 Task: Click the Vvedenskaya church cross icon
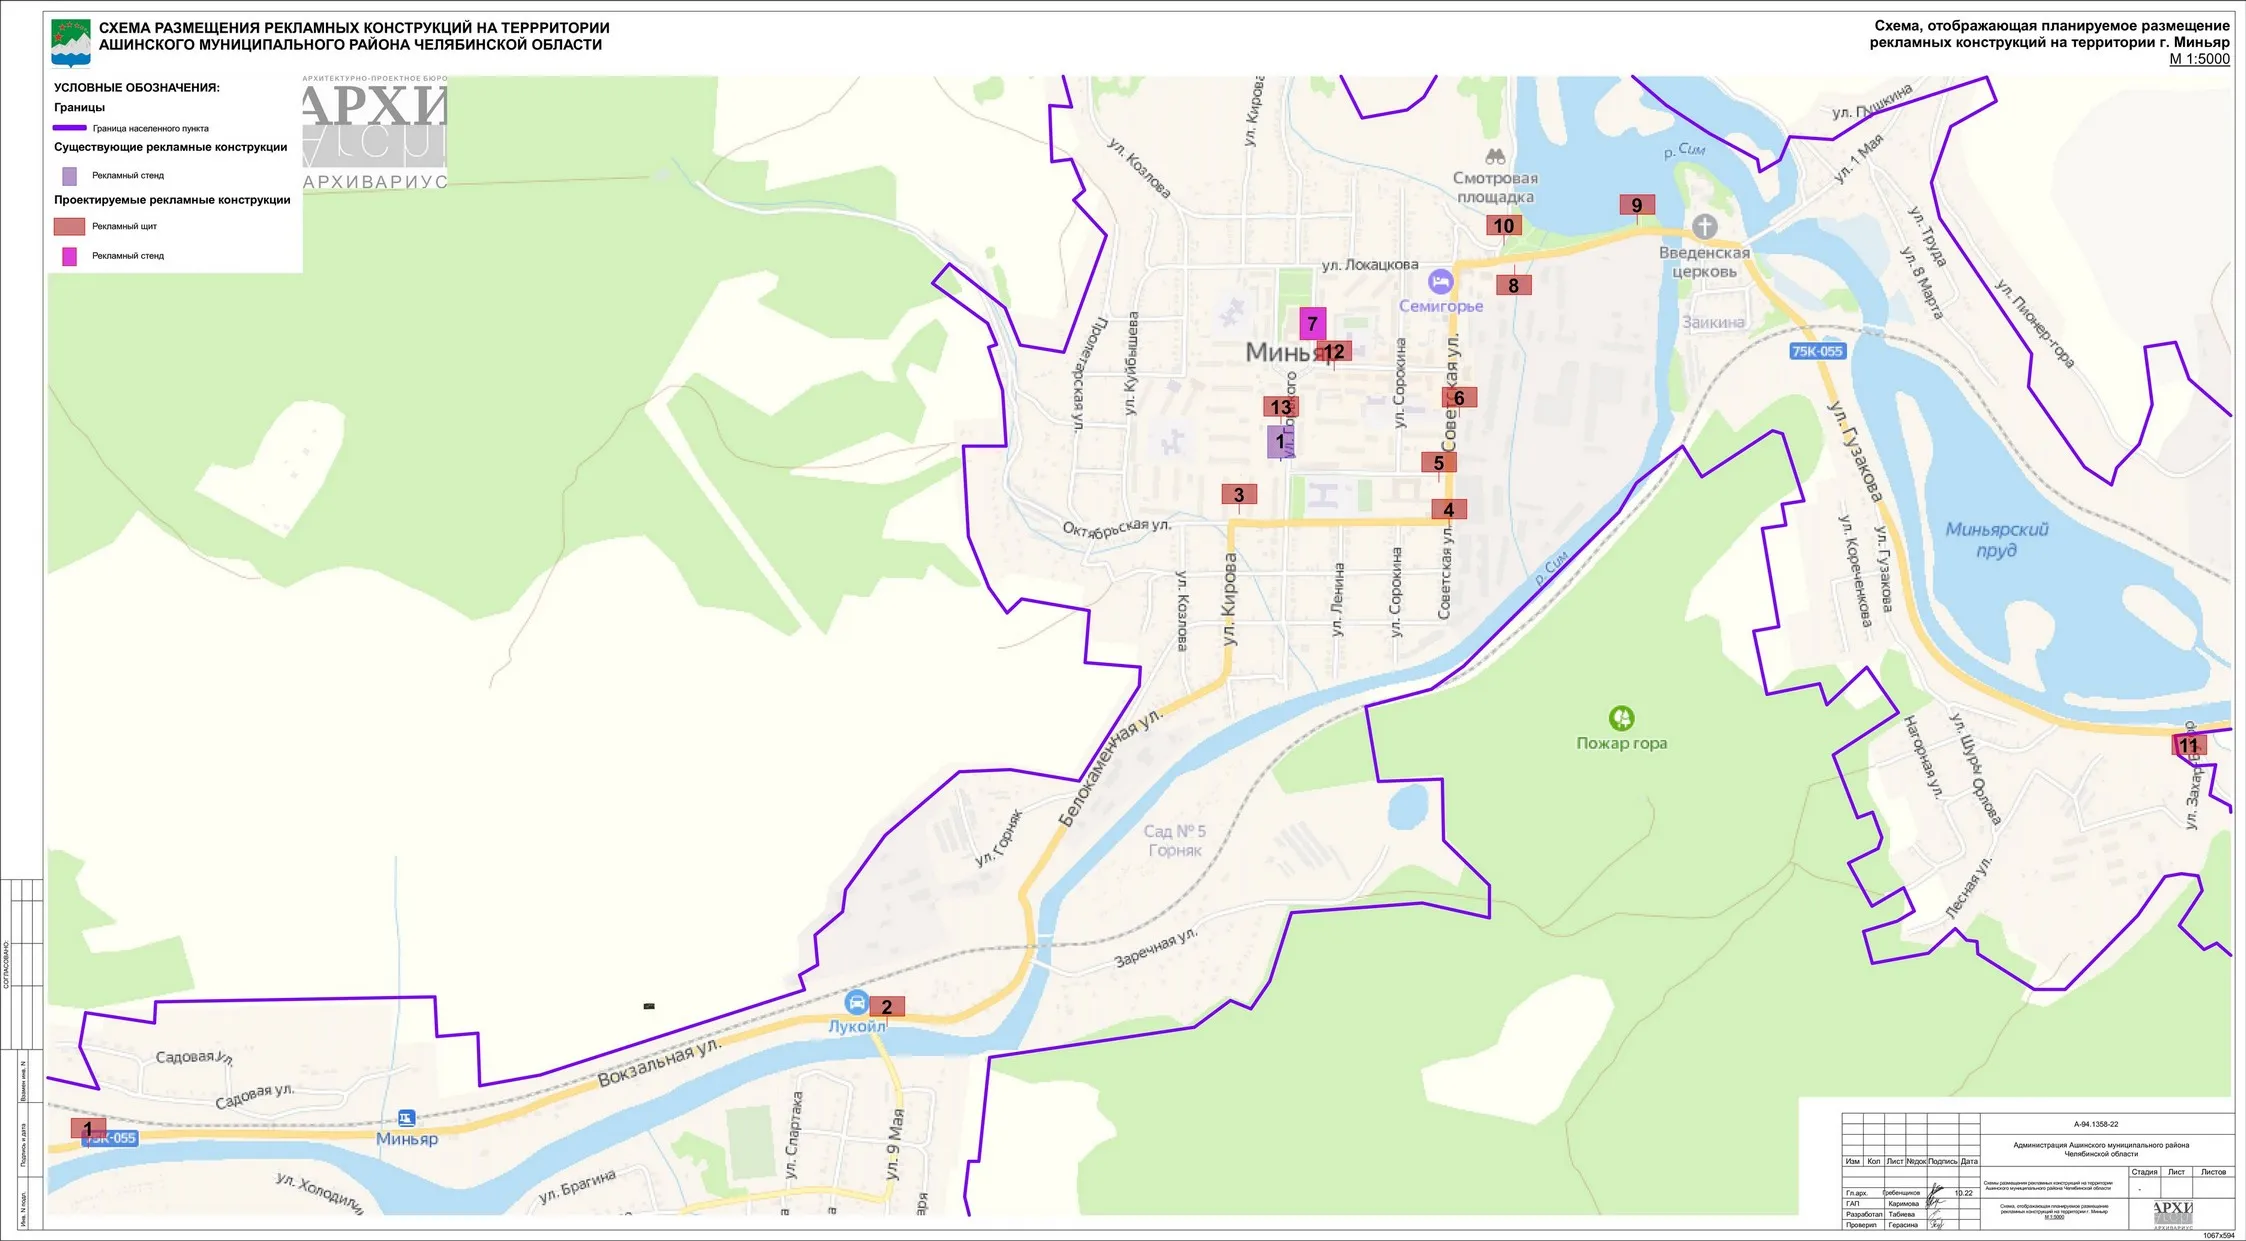point(1704,226)
